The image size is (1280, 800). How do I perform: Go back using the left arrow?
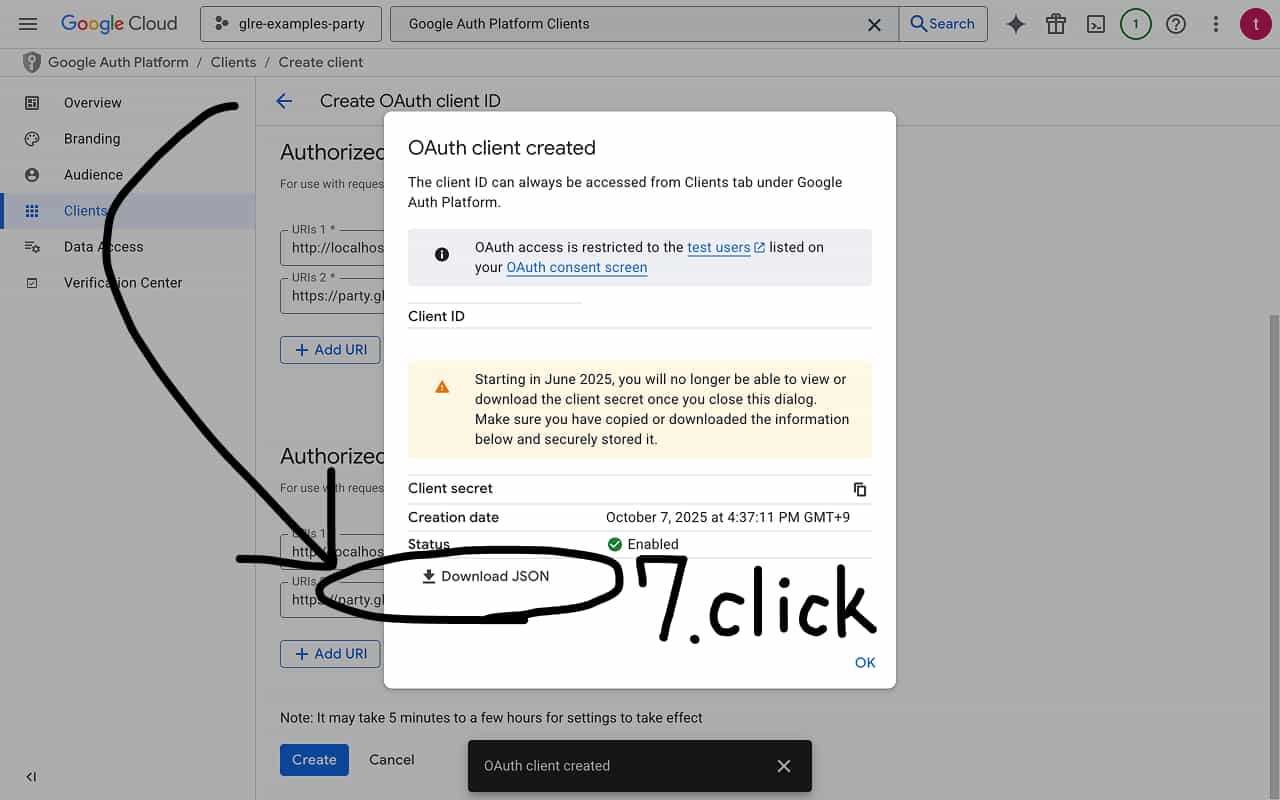[284, 101]
